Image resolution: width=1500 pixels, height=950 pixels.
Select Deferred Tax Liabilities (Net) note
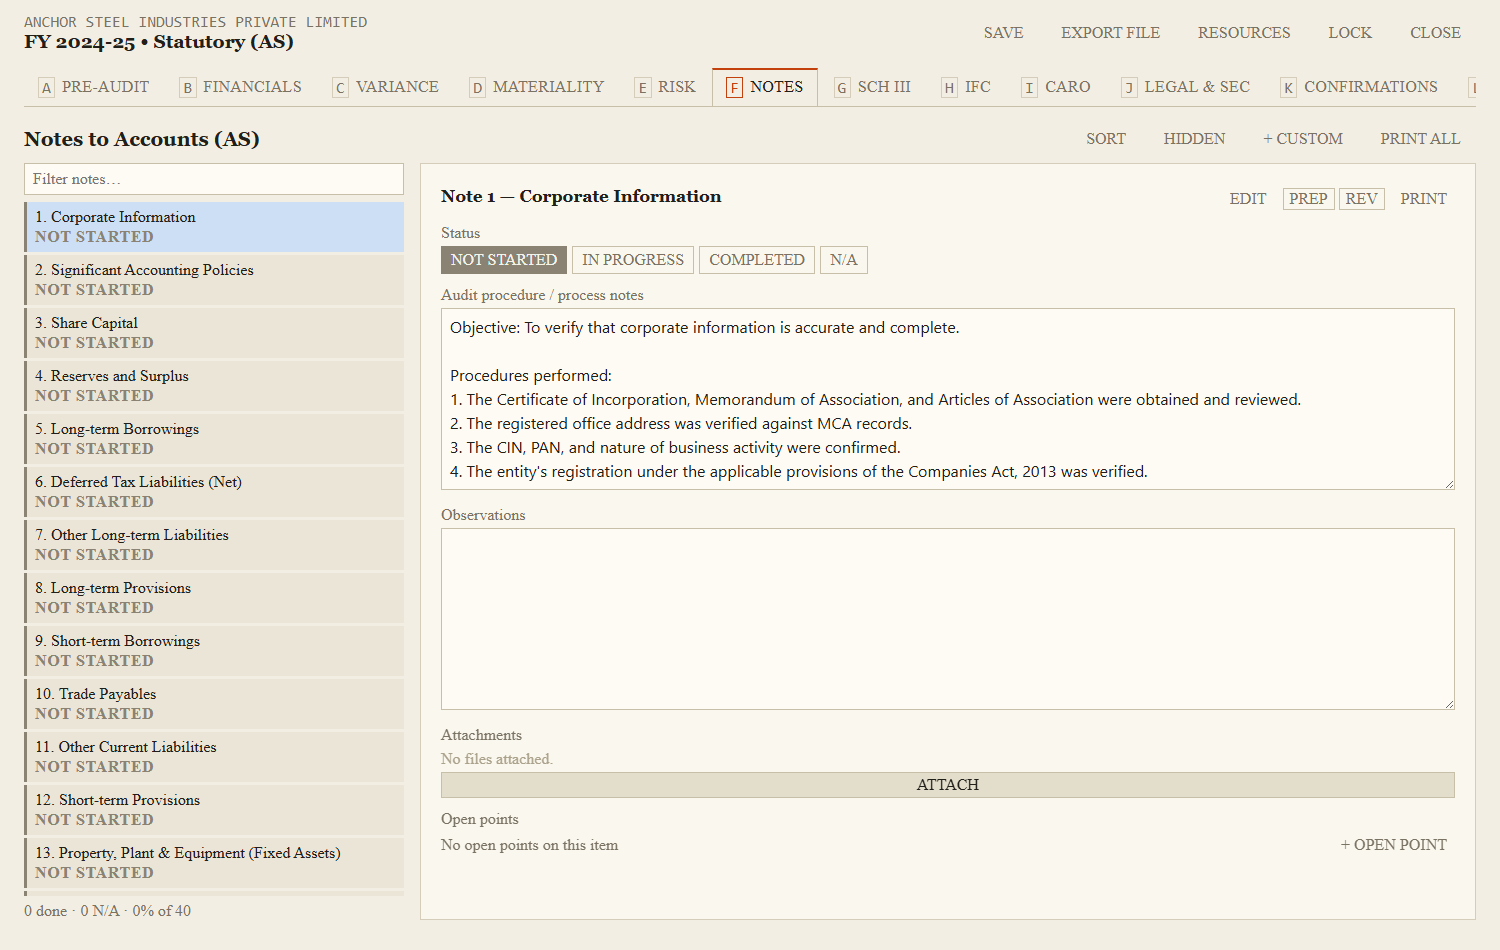pyautogui.click(x=214, y=492)
